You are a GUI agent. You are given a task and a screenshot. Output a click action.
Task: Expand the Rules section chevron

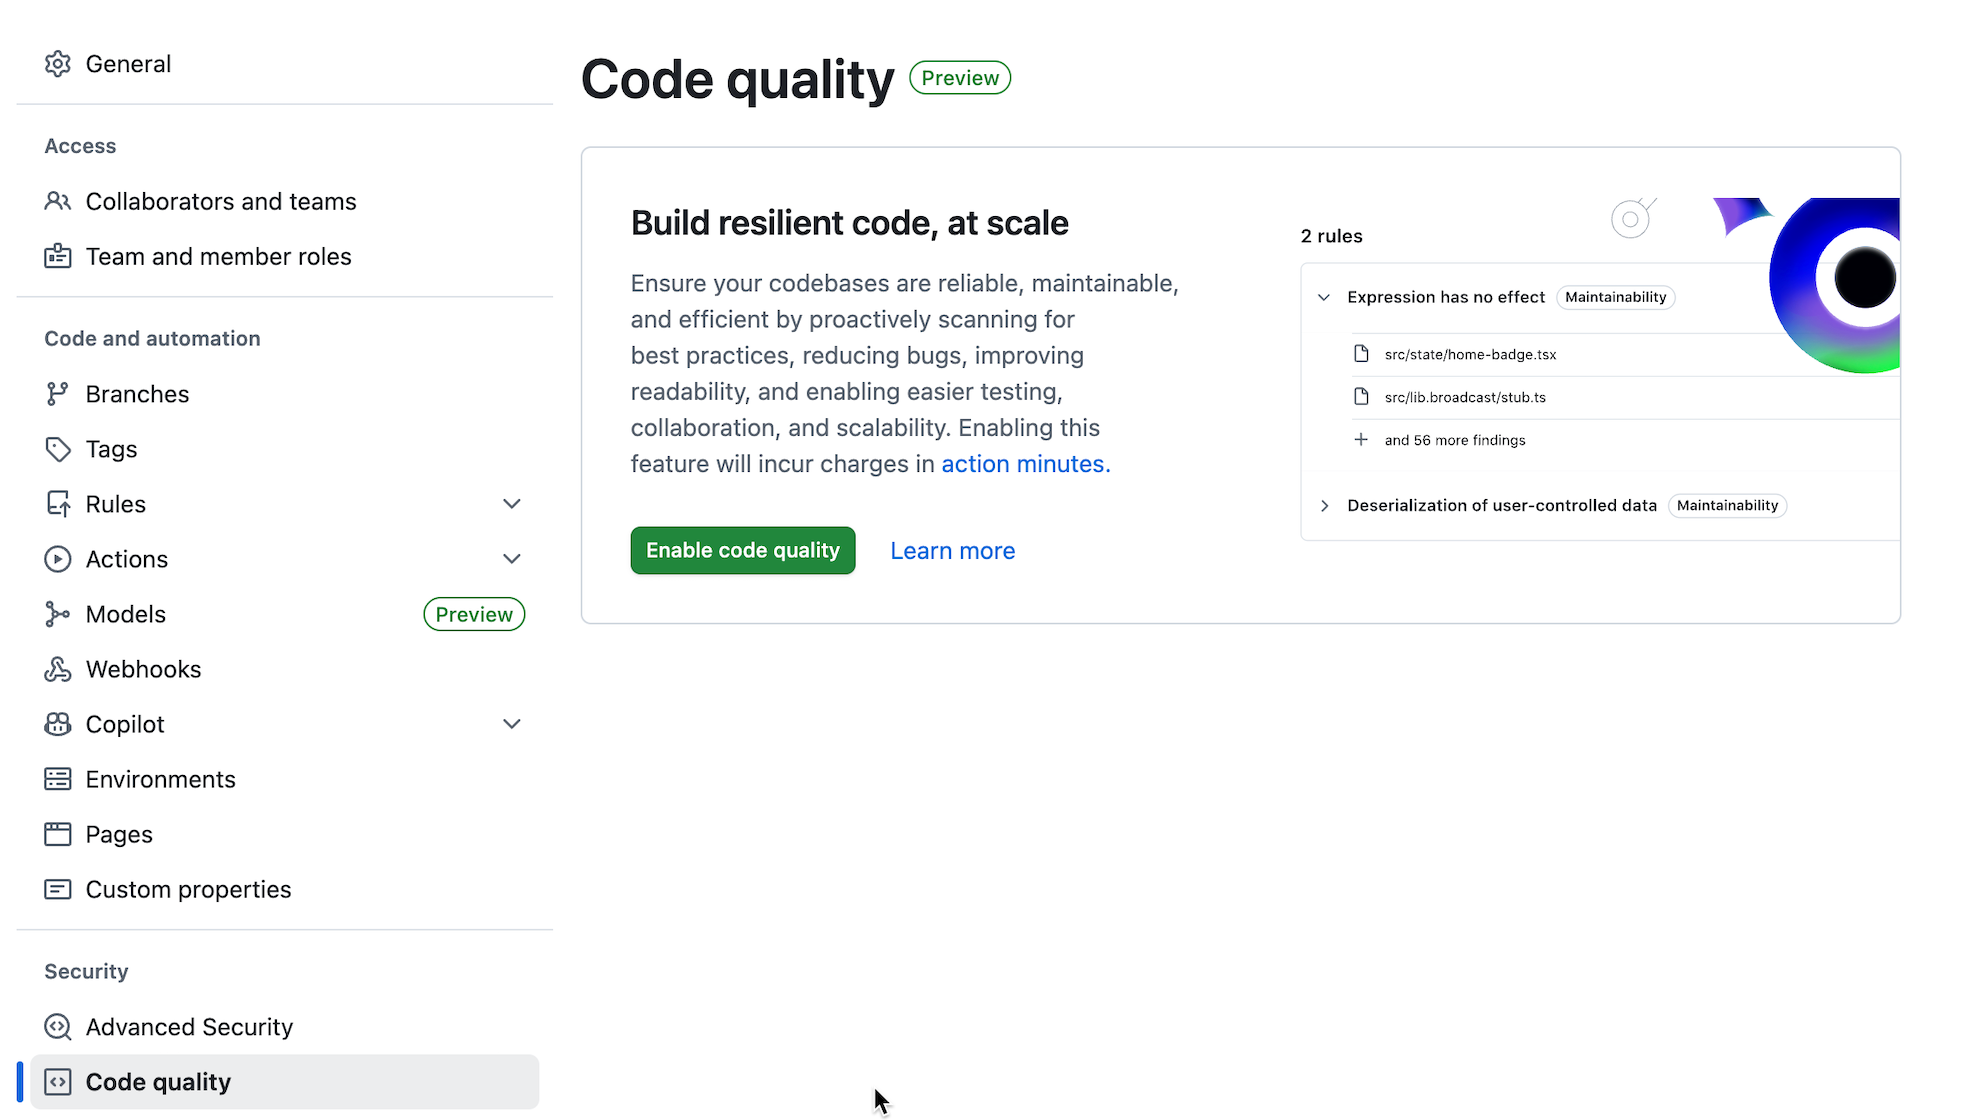[x=512, y=503]
